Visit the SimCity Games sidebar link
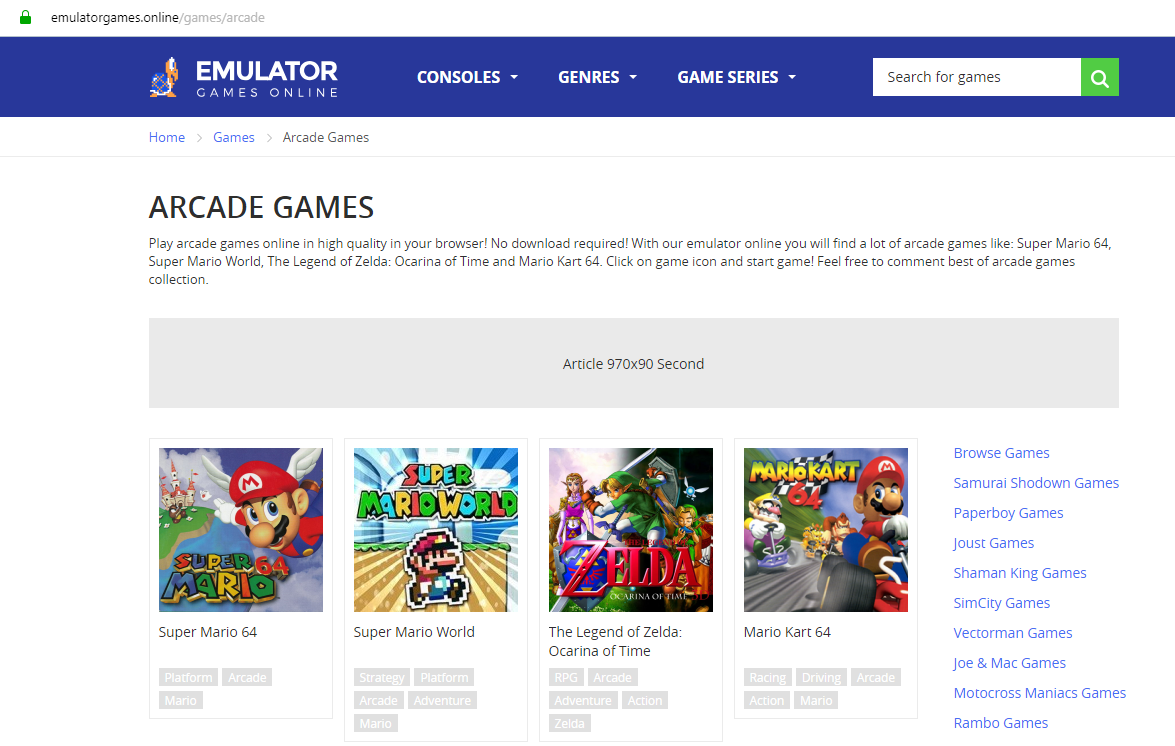 [1001, 603]
